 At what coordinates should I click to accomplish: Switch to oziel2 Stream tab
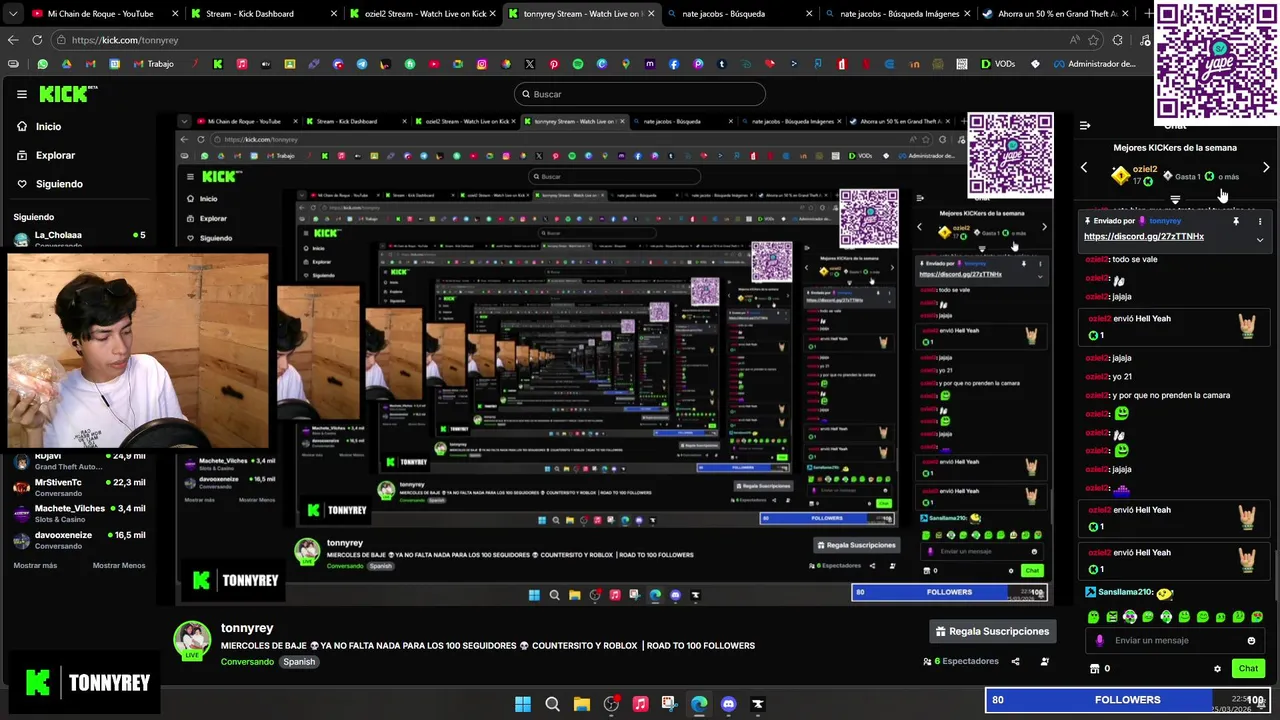(x=425, y=14)
